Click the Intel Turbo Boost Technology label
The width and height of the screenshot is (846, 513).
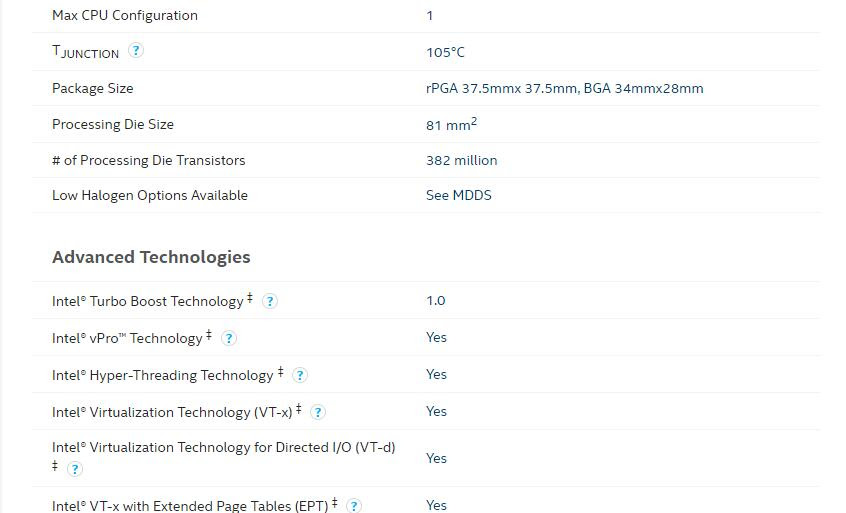[147, 301]
